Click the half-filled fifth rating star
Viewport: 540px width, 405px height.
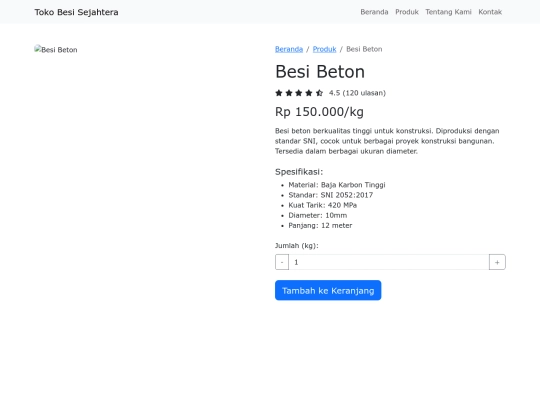[319, 93]
